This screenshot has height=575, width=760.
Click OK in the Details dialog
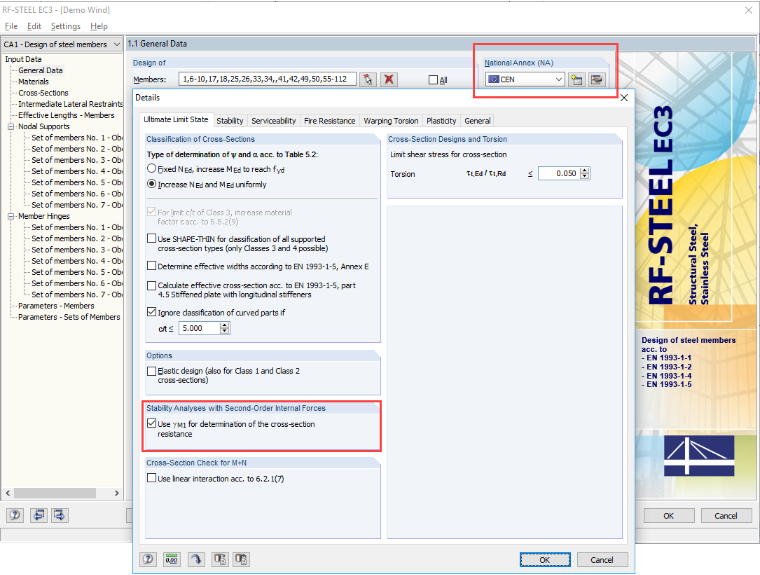click(x=545, y=559)
